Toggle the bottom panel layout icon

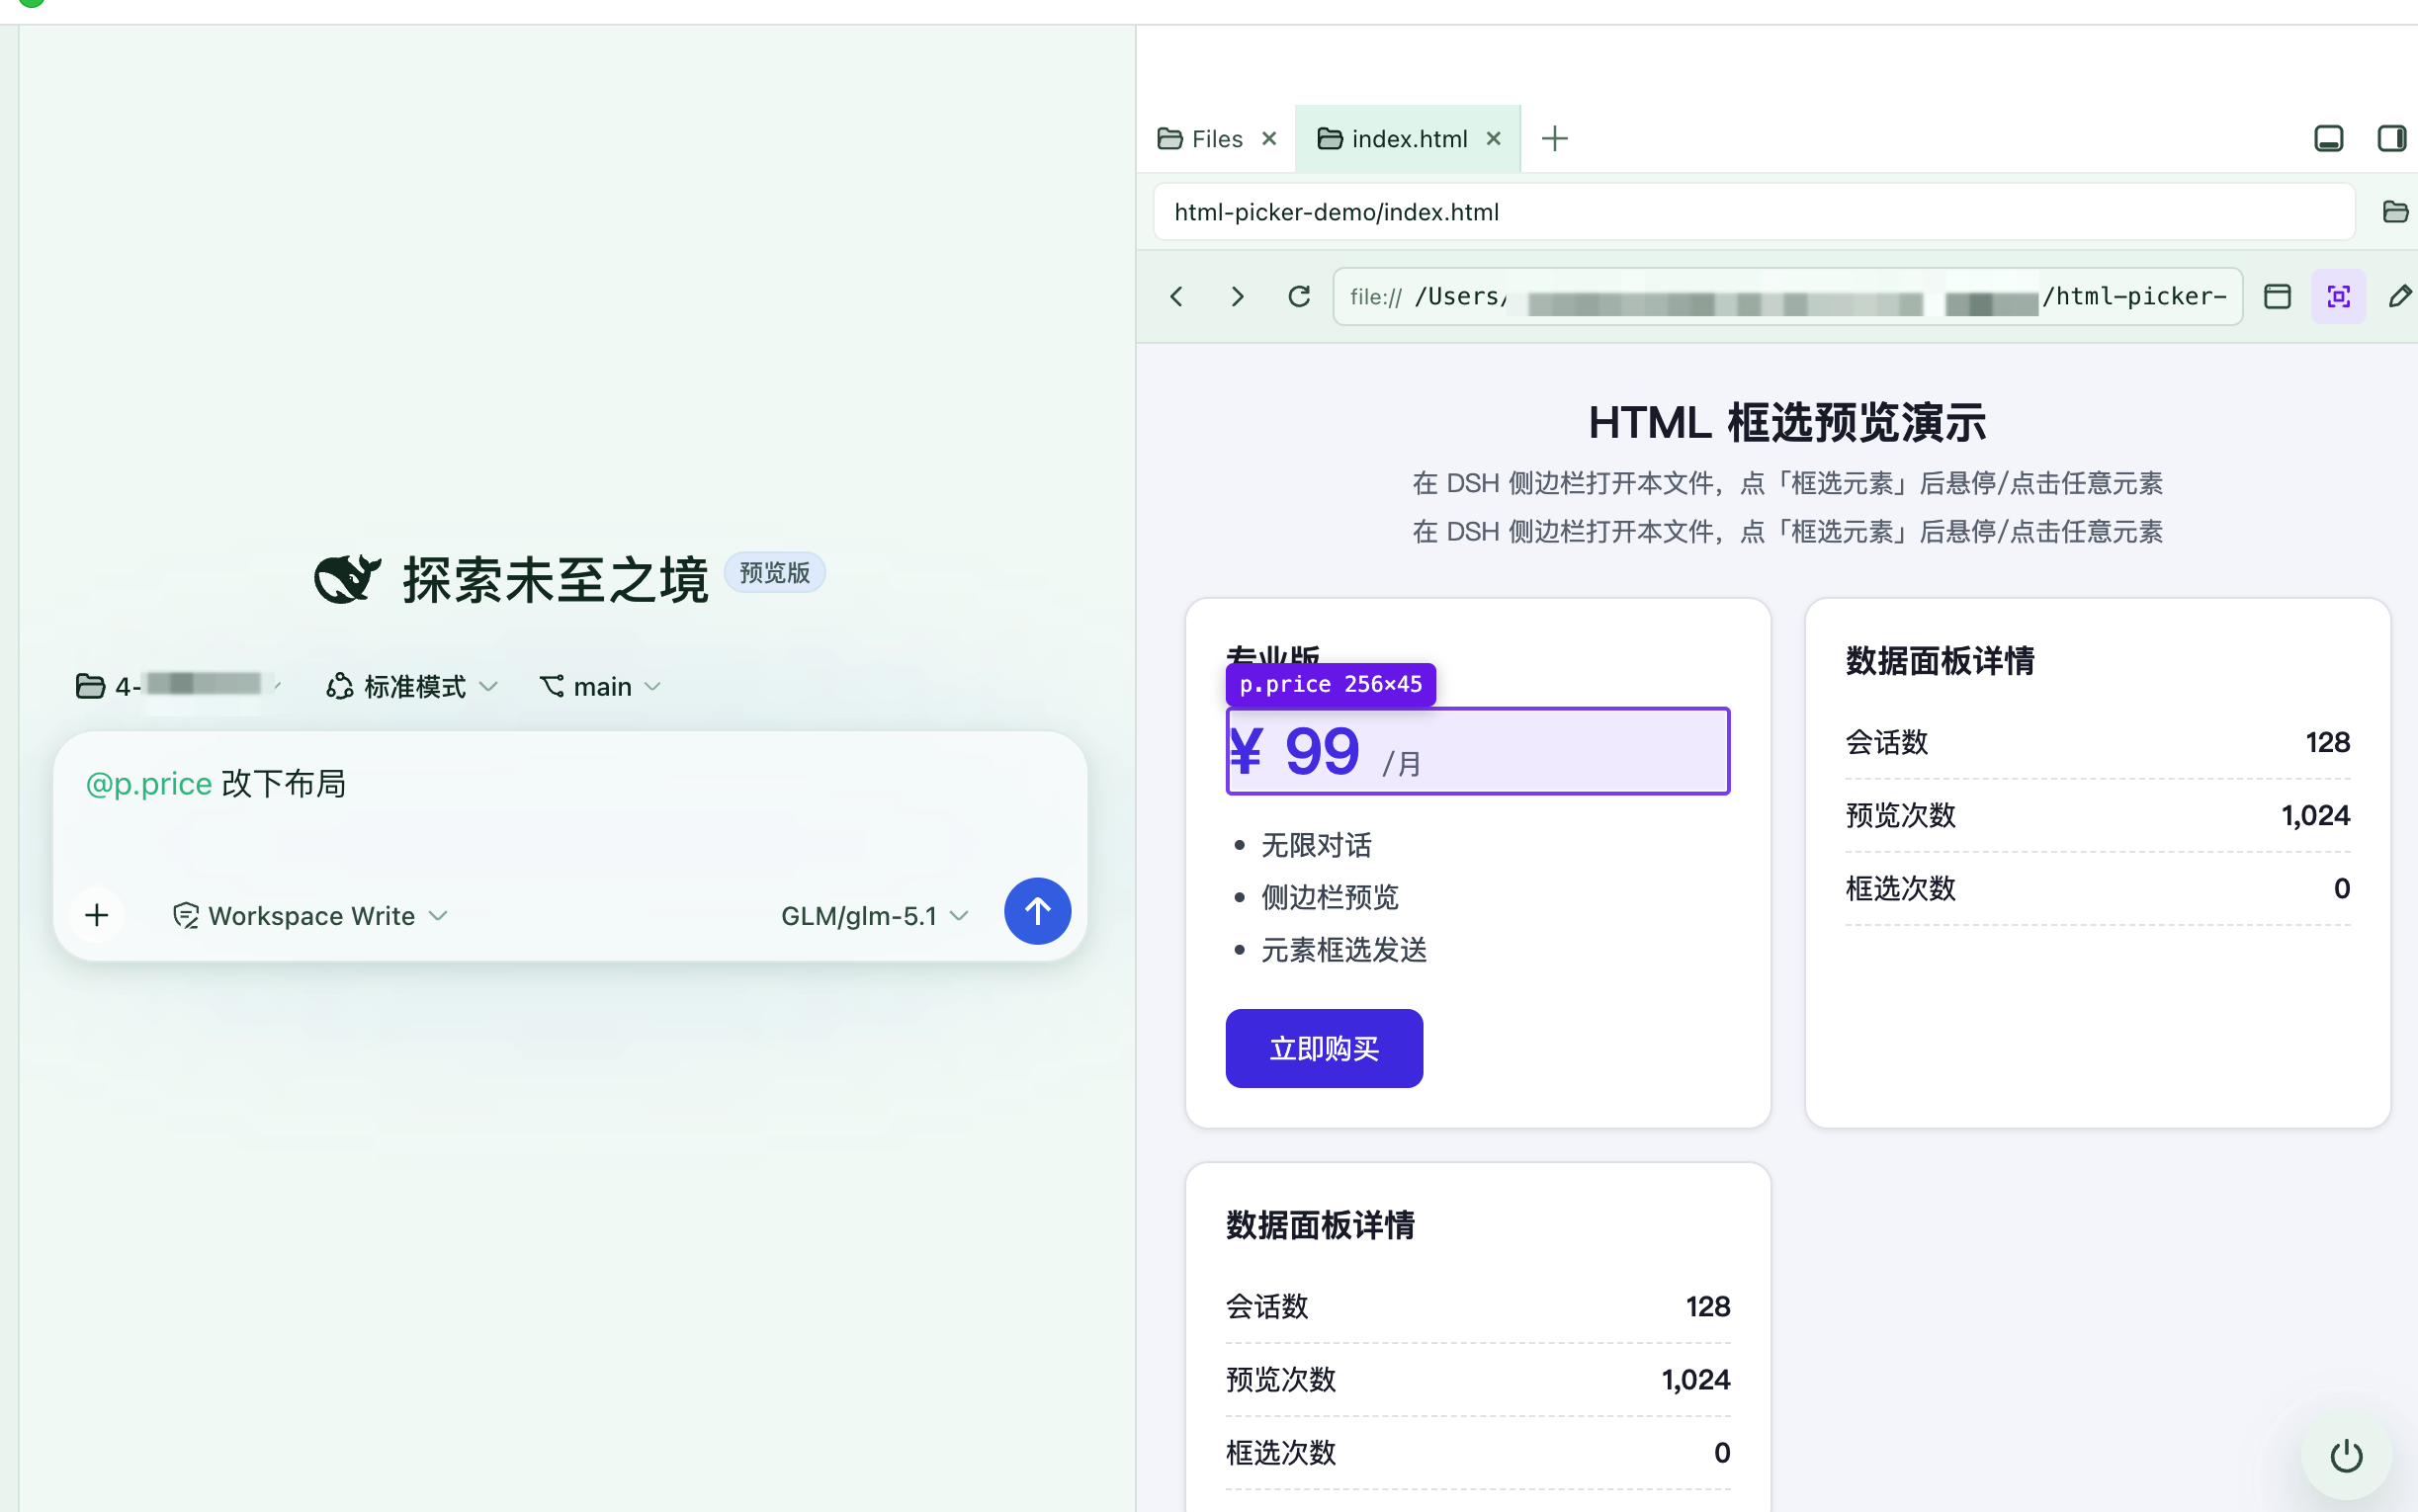[x=2328, y=139]
